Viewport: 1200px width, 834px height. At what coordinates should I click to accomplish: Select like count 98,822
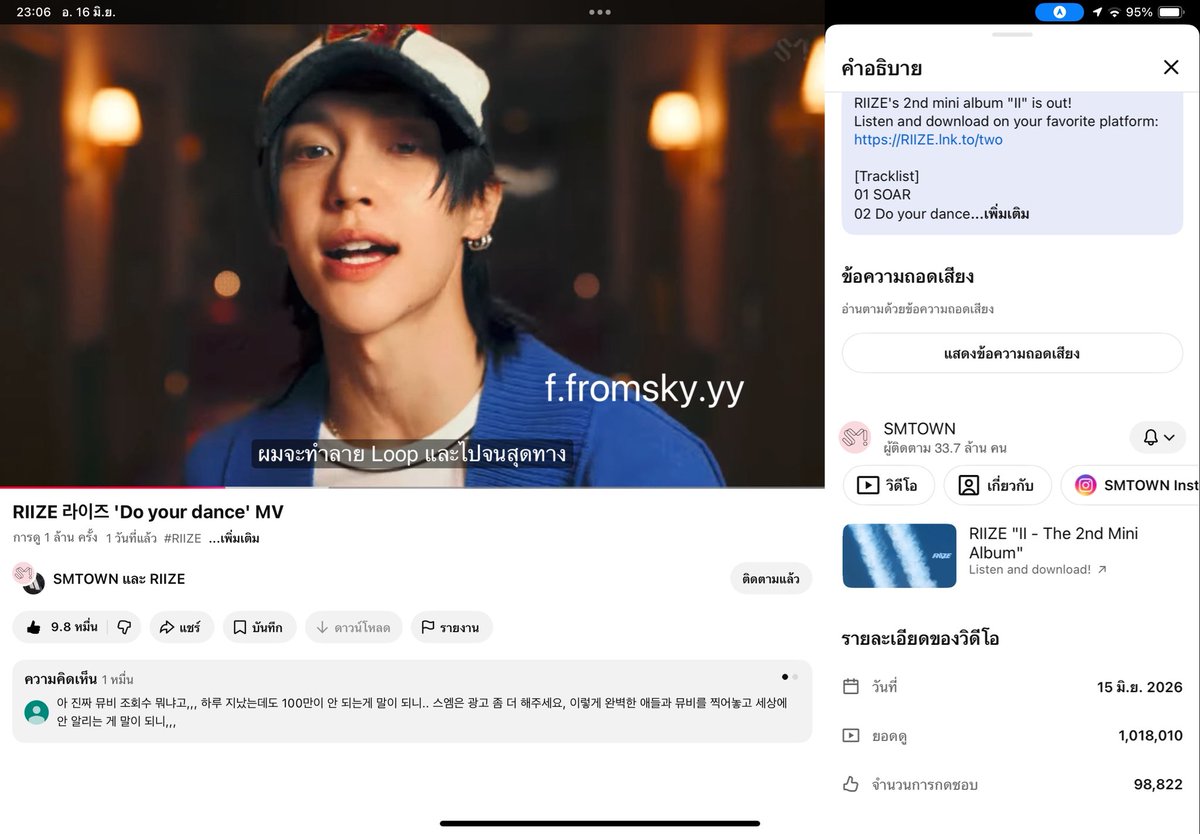click(1158, 785)
